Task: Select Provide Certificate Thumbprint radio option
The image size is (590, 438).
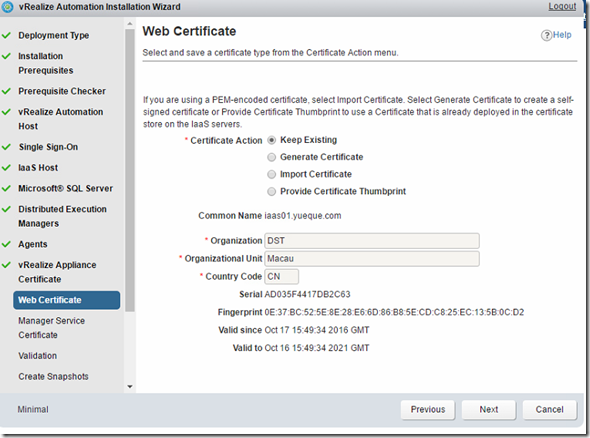Action: click(x=271, y=192)
